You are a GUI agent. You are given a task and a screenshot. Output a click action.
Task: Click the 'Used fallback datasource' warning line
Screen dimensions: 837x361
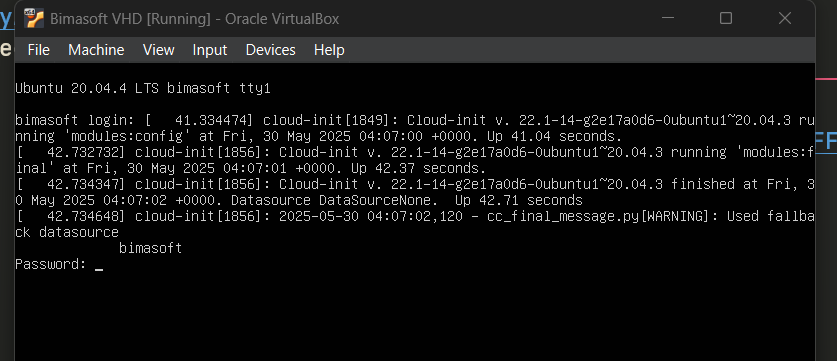[x=414, y=224]
